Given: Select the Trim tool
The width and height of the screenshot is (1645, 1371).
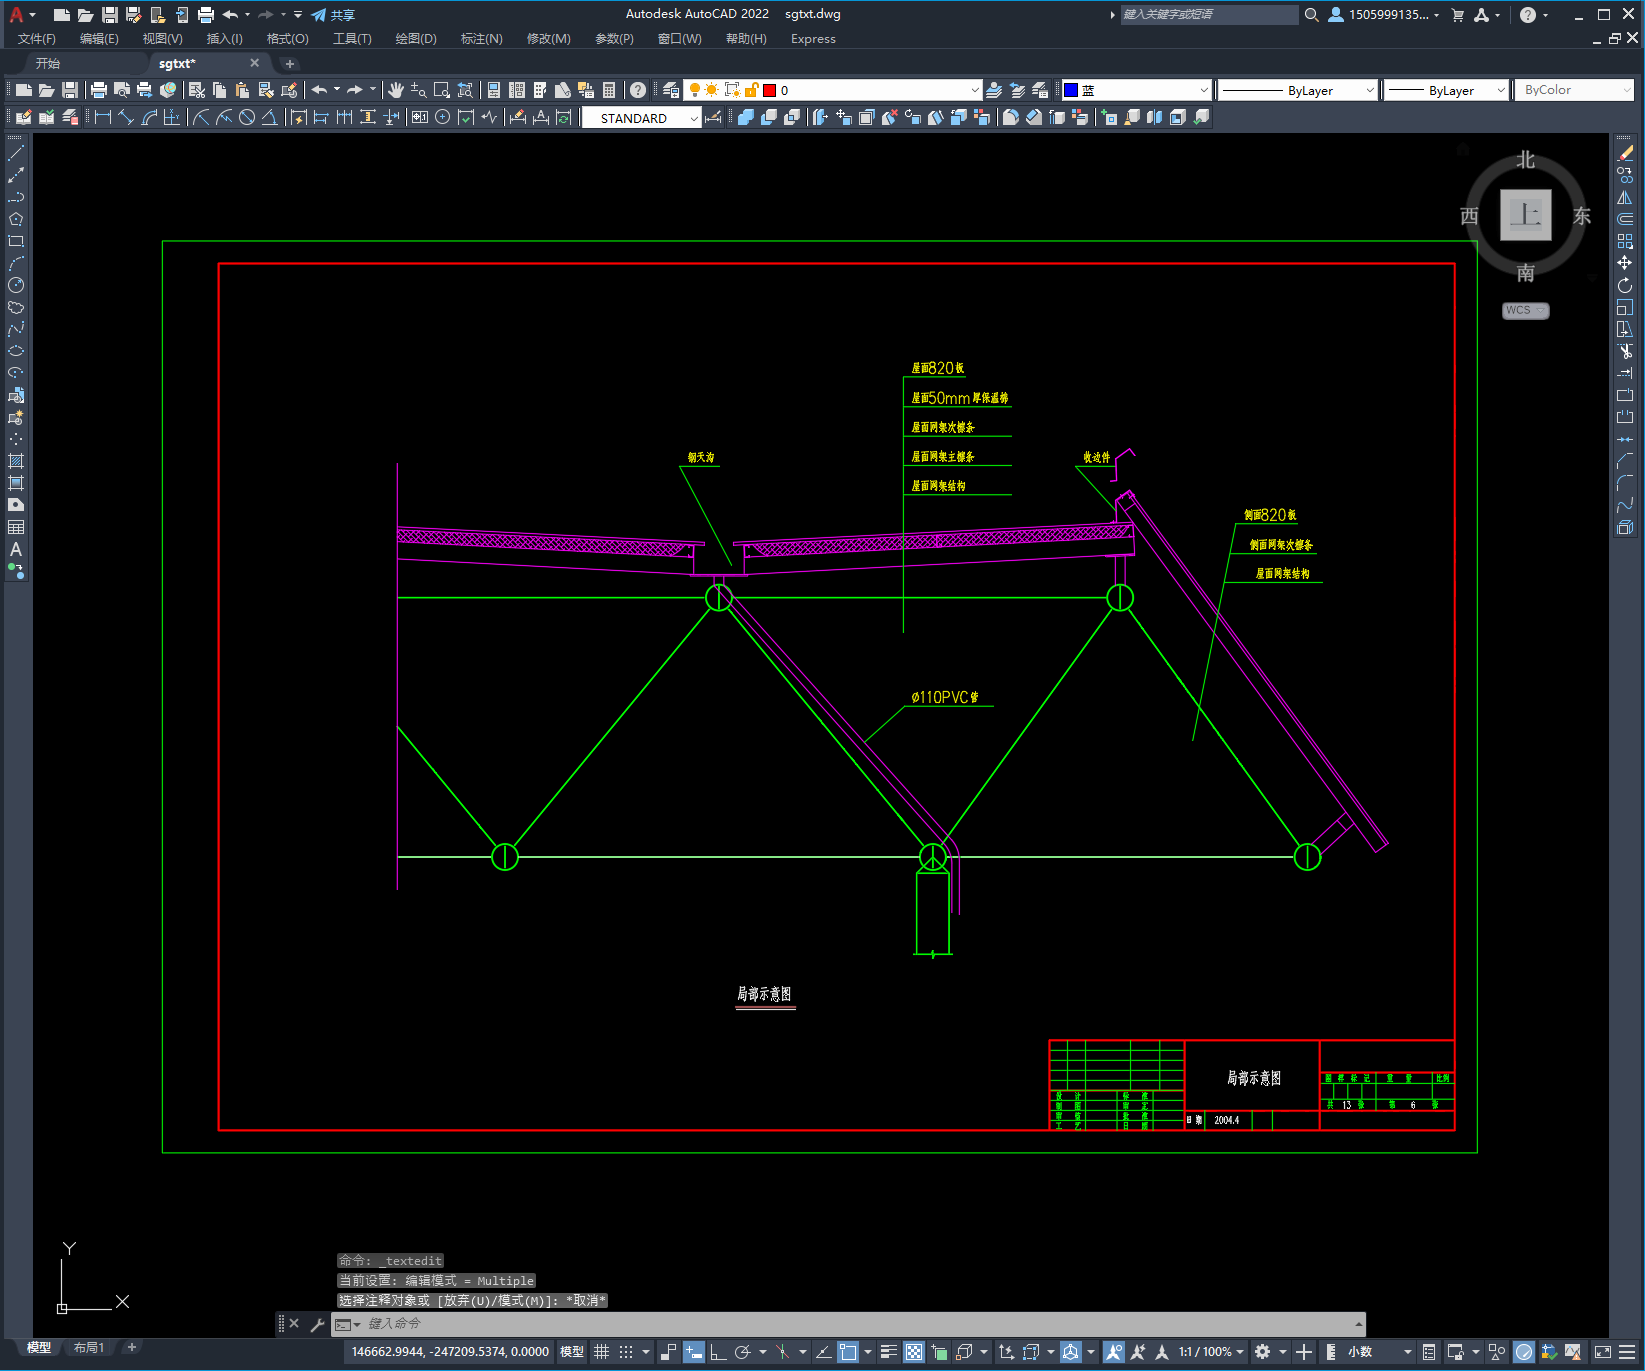Looking at the screenshot, I should 1625,351.
